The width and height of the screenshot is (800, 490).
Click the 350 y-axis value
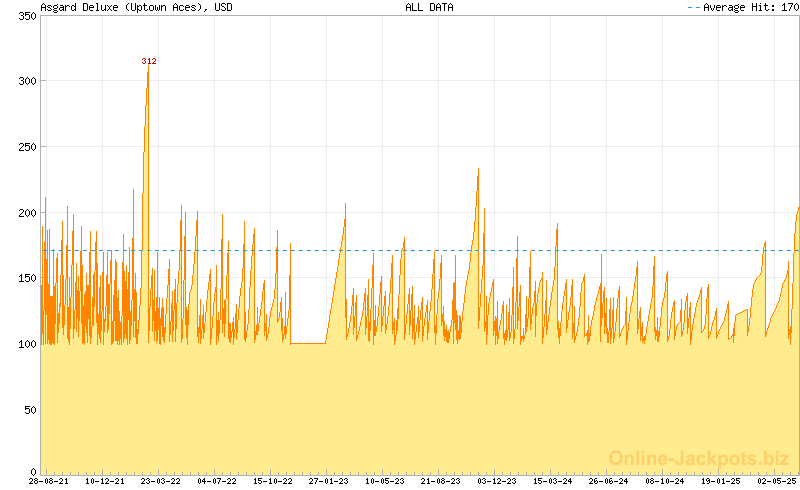click(x=27, y=15)
